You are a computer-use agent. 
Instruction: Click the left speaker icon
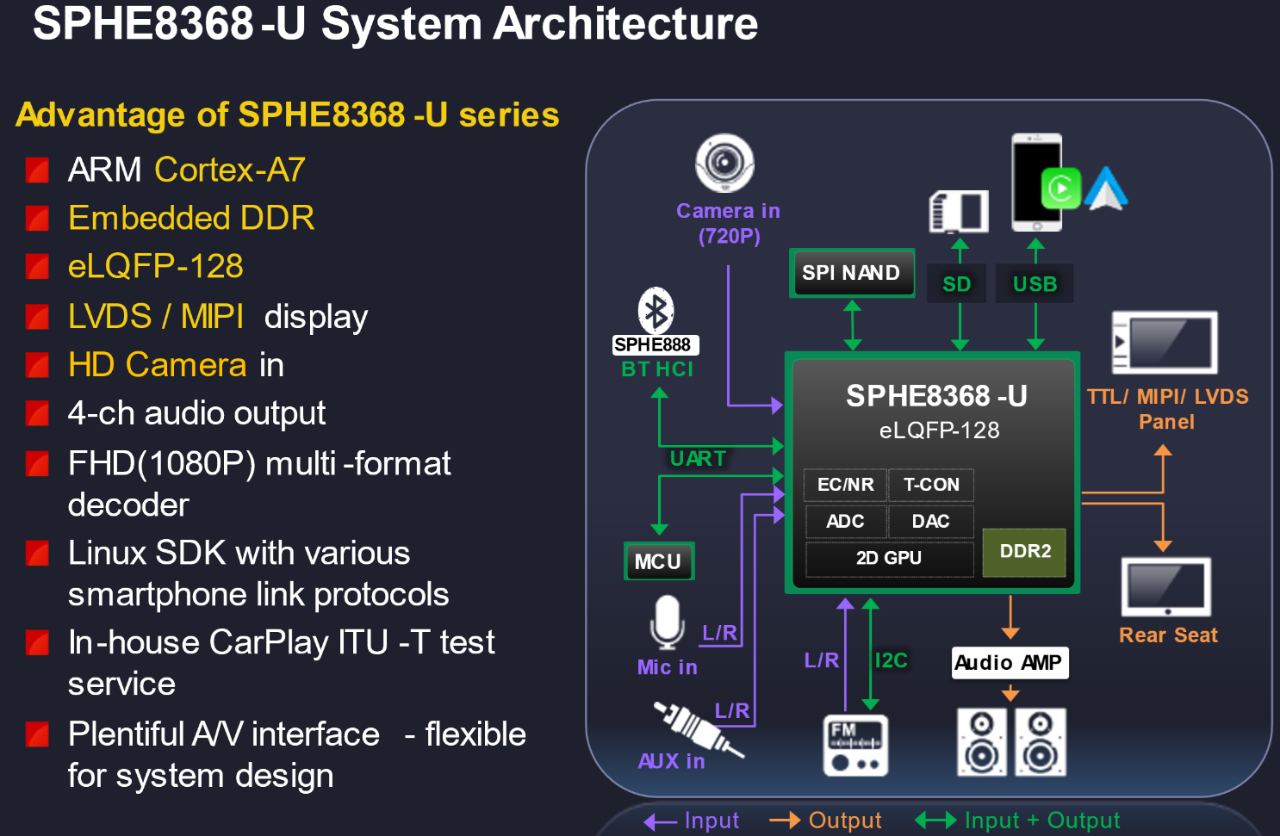[981, 742]
